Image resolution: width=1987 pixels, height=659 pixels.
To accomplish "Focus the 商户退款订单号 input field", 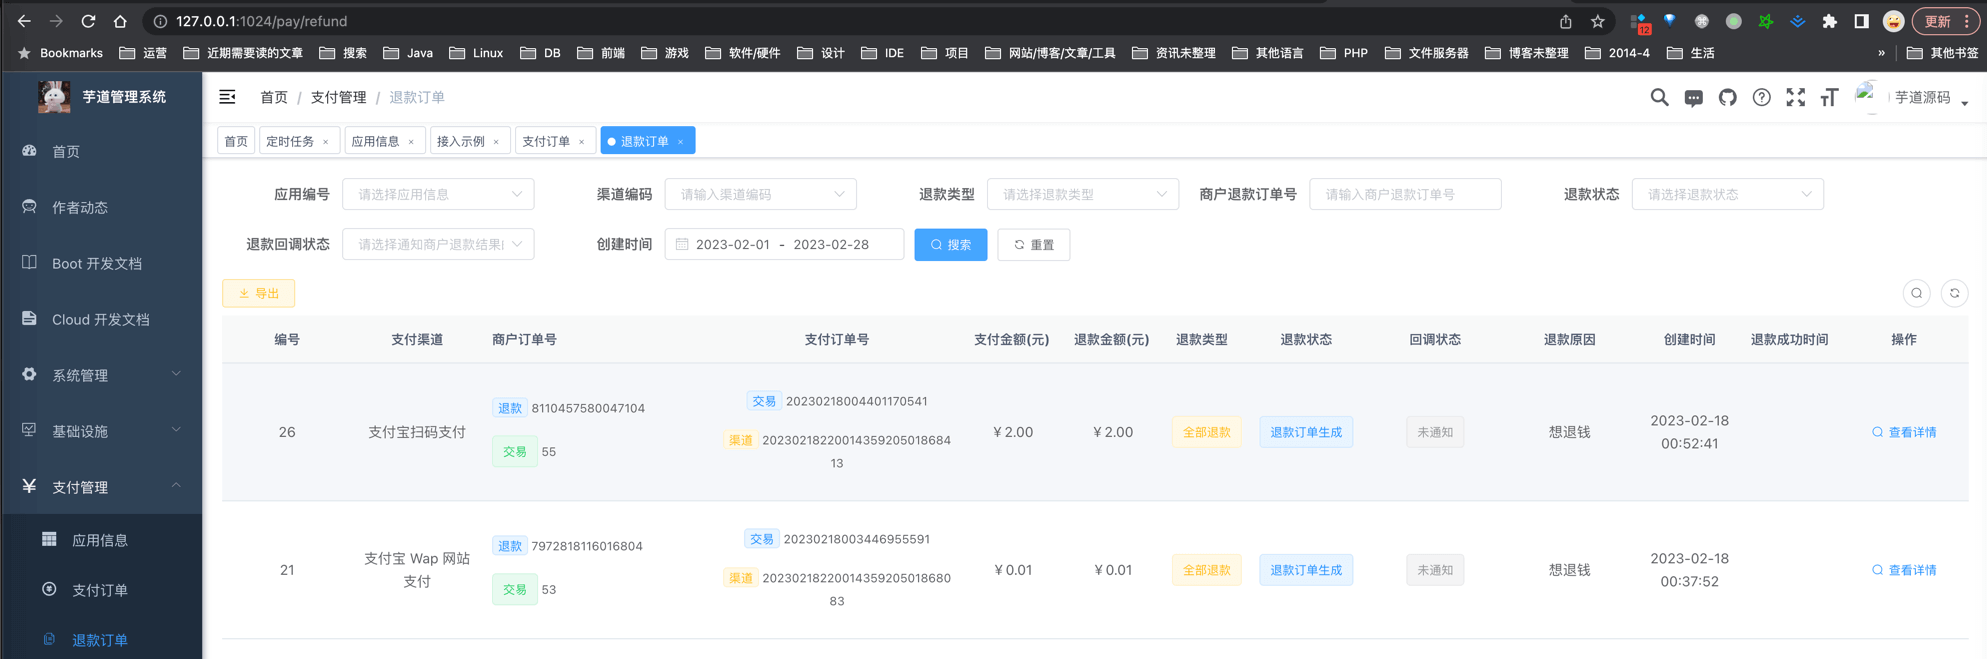I will click(1404, 194).
